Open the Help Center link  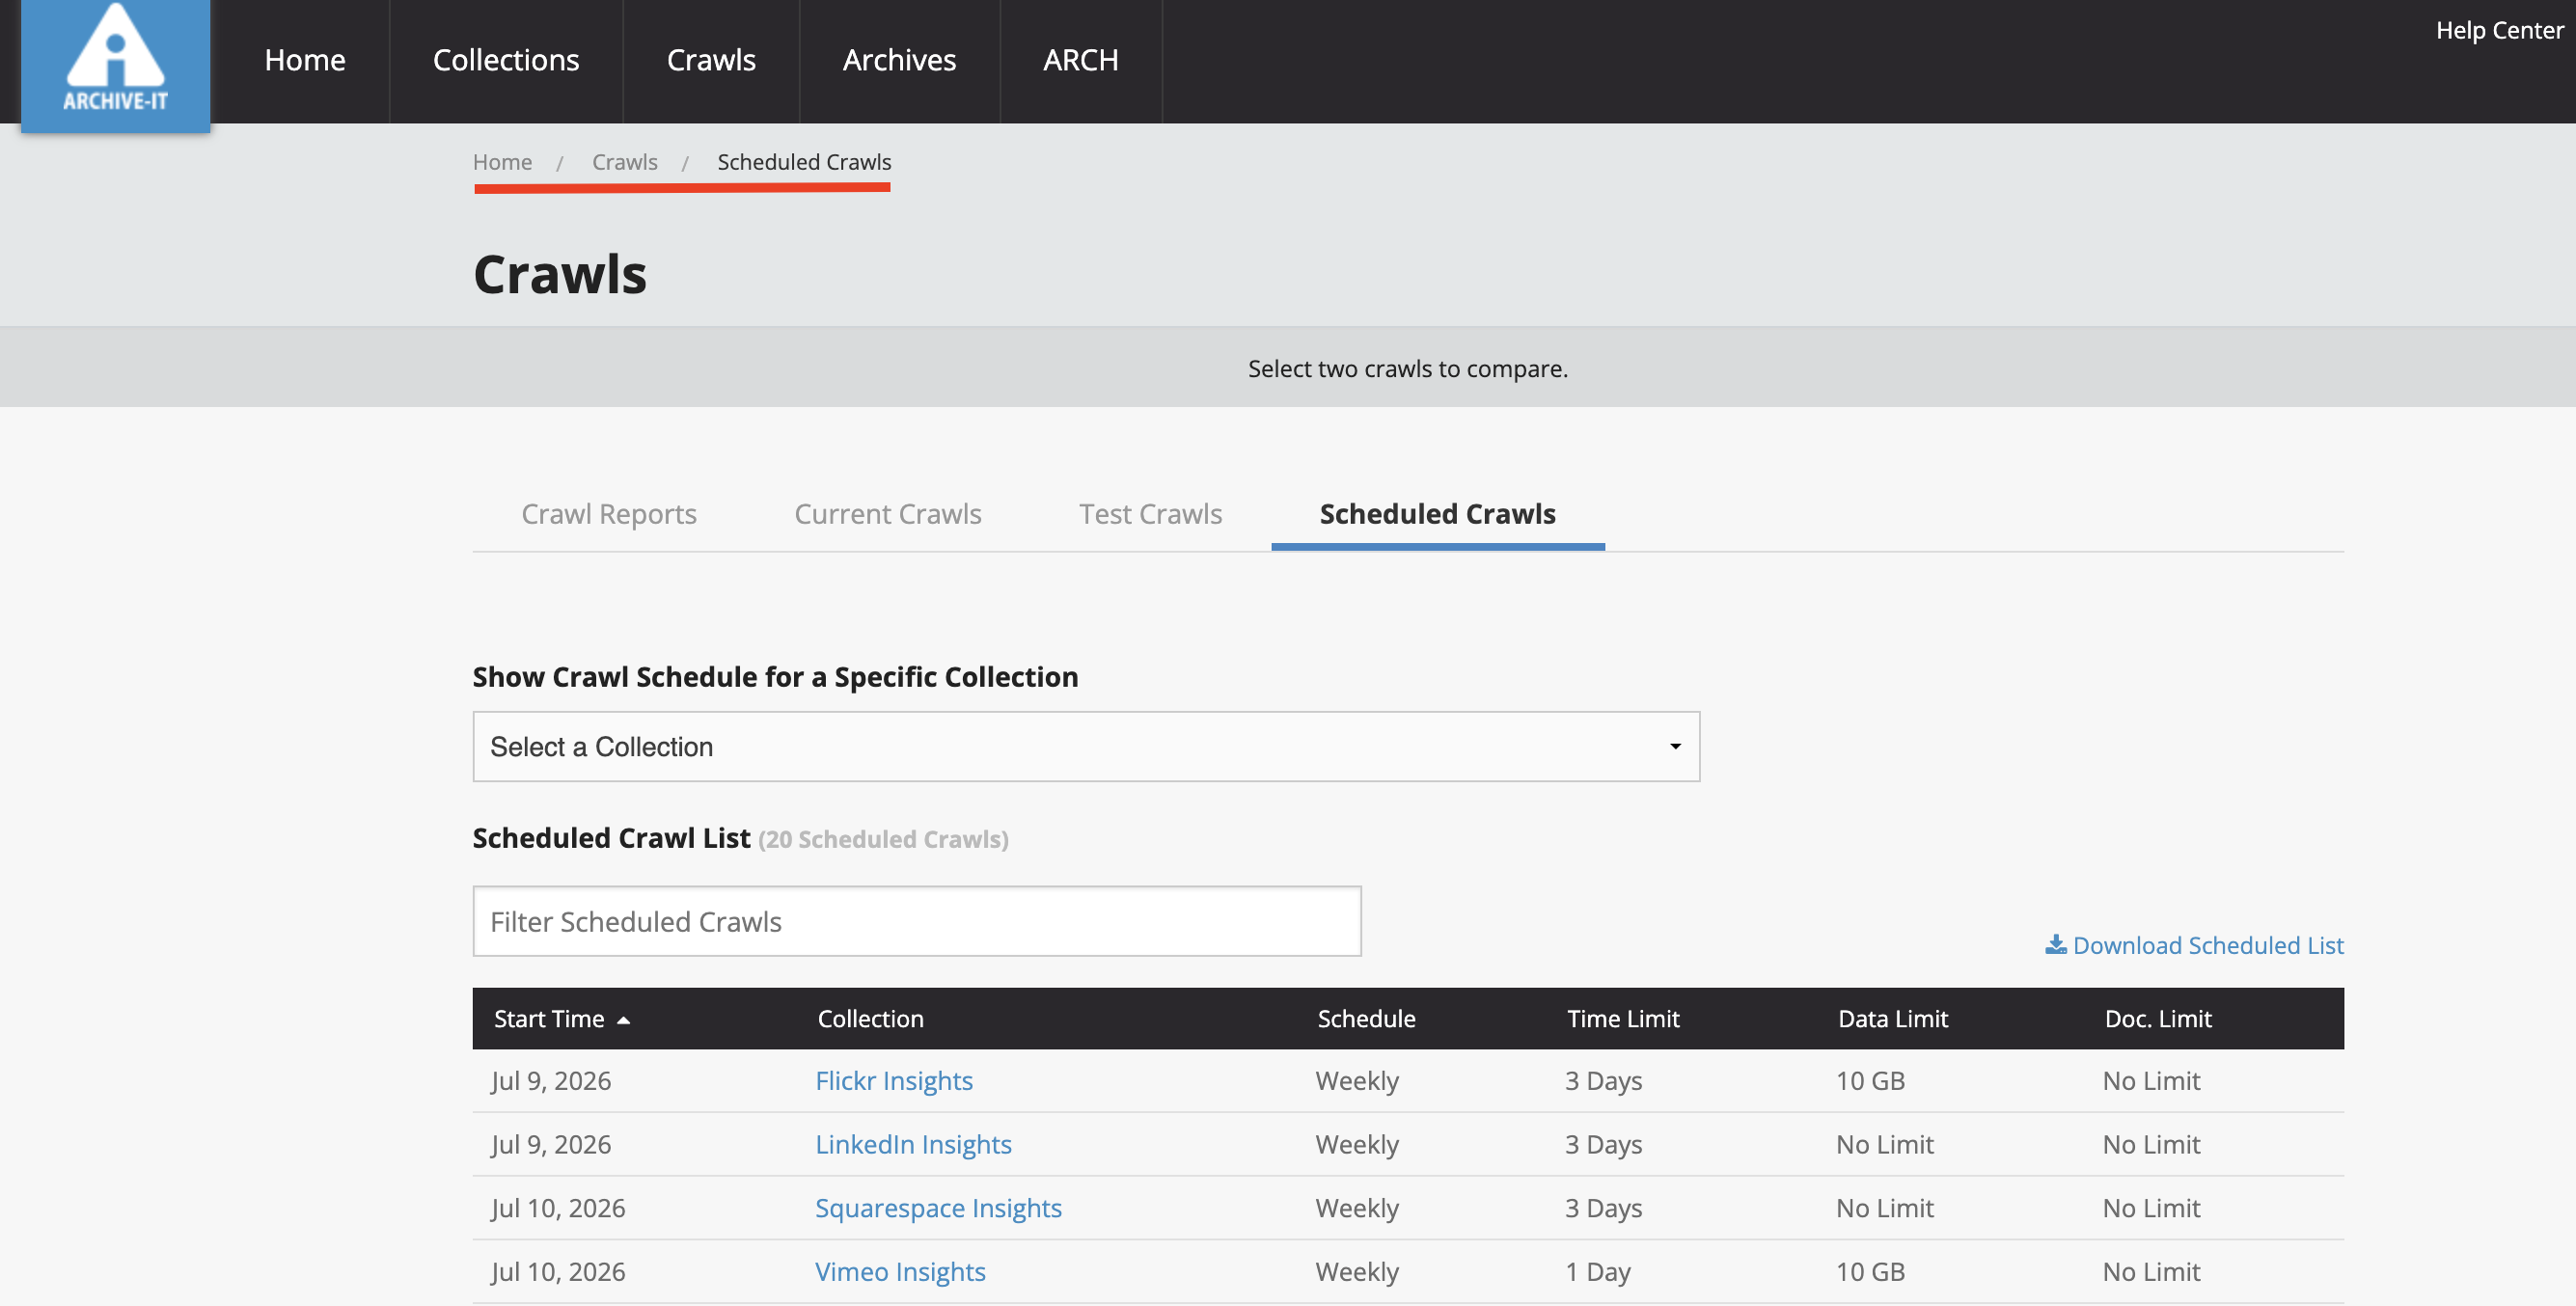(2499, 30)
